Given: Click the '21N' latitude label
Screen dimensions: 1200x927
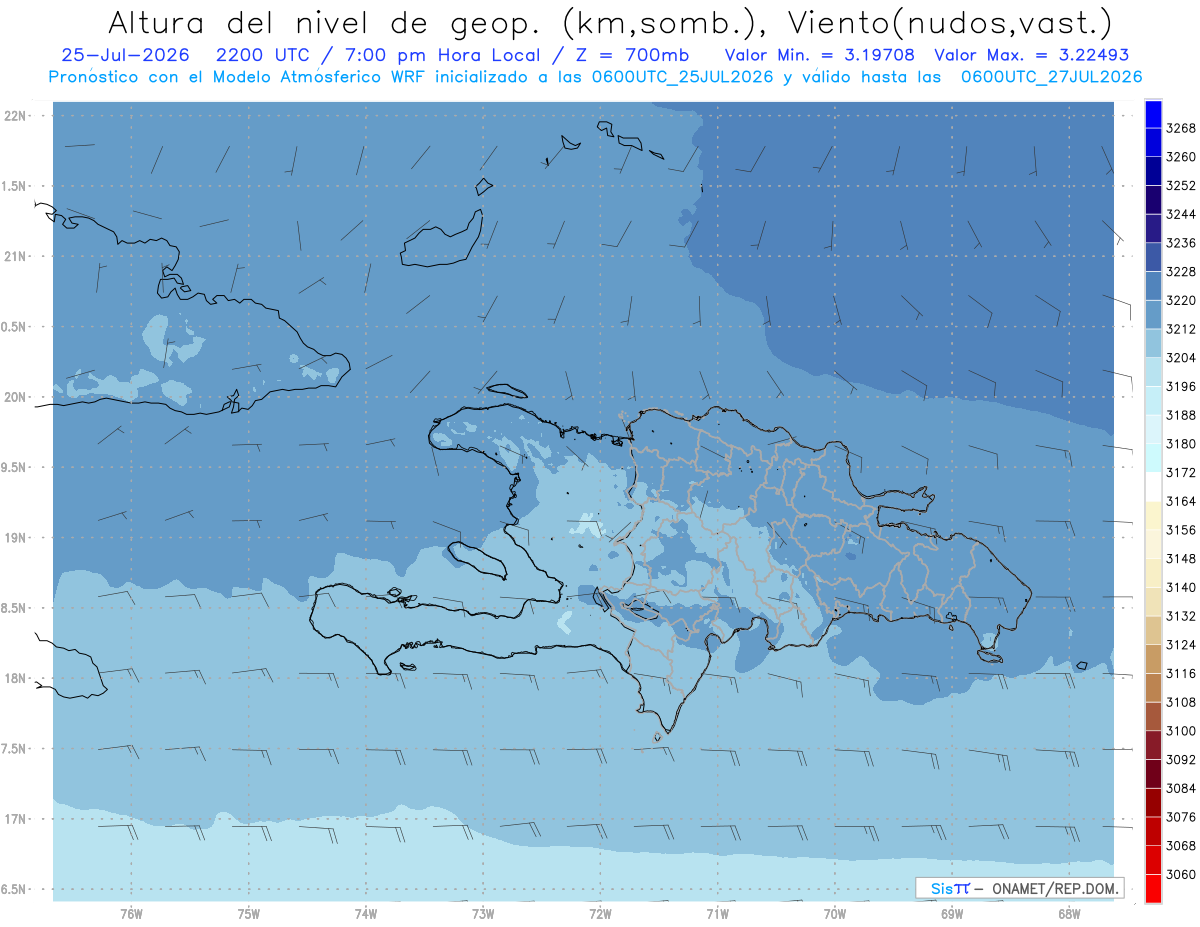Looking at the screenshot, I should (x=15, y=257).
